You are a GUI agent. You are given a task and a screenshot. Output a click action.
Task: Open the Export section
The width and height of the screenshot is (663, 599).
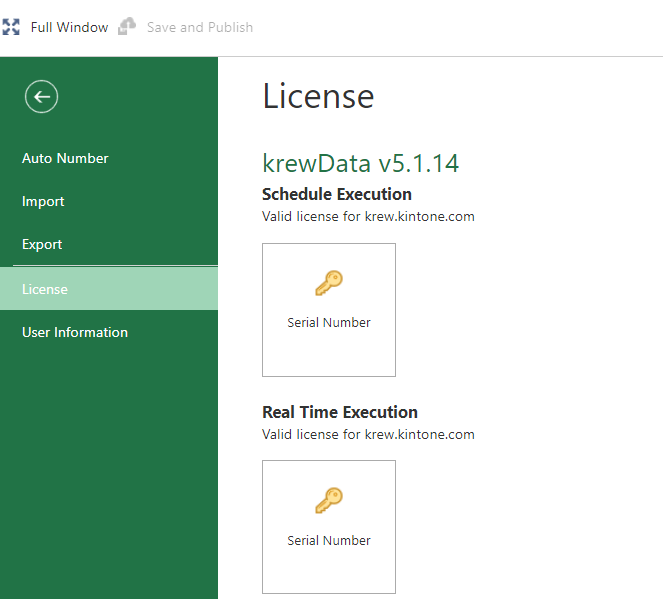click(x=109, y=244)
